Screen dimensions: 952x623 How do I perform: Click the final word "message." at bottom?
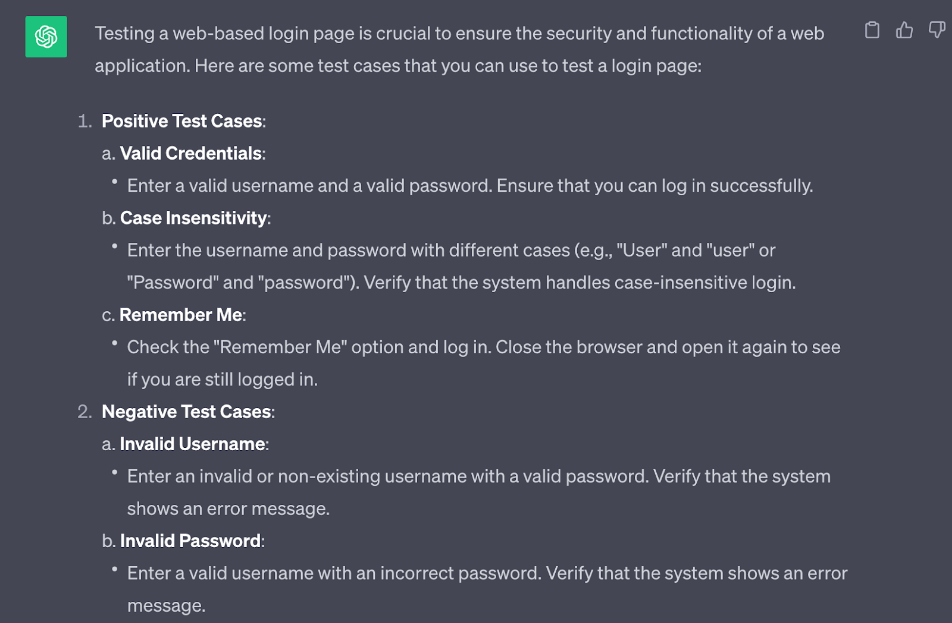coord(166,605)
